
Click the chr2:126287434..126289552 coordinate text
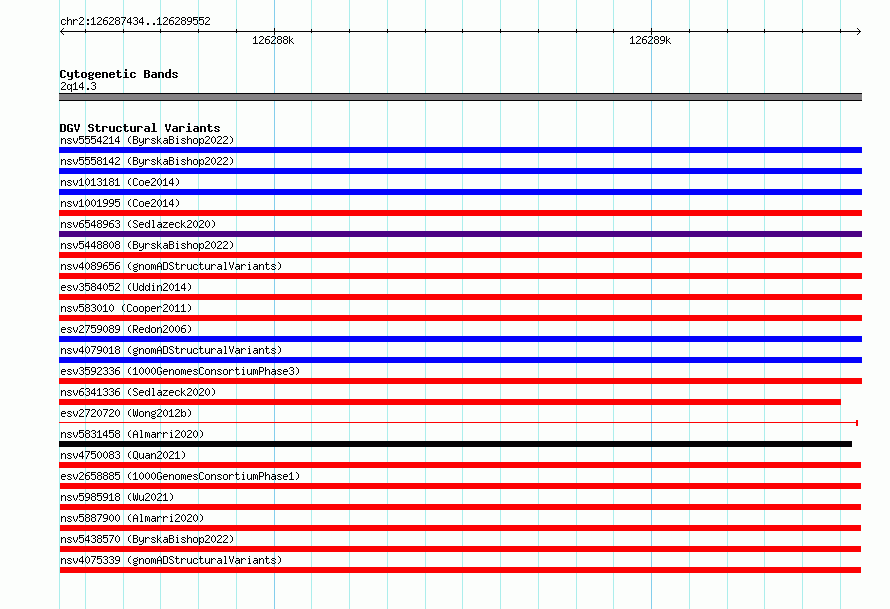point(135,21)
